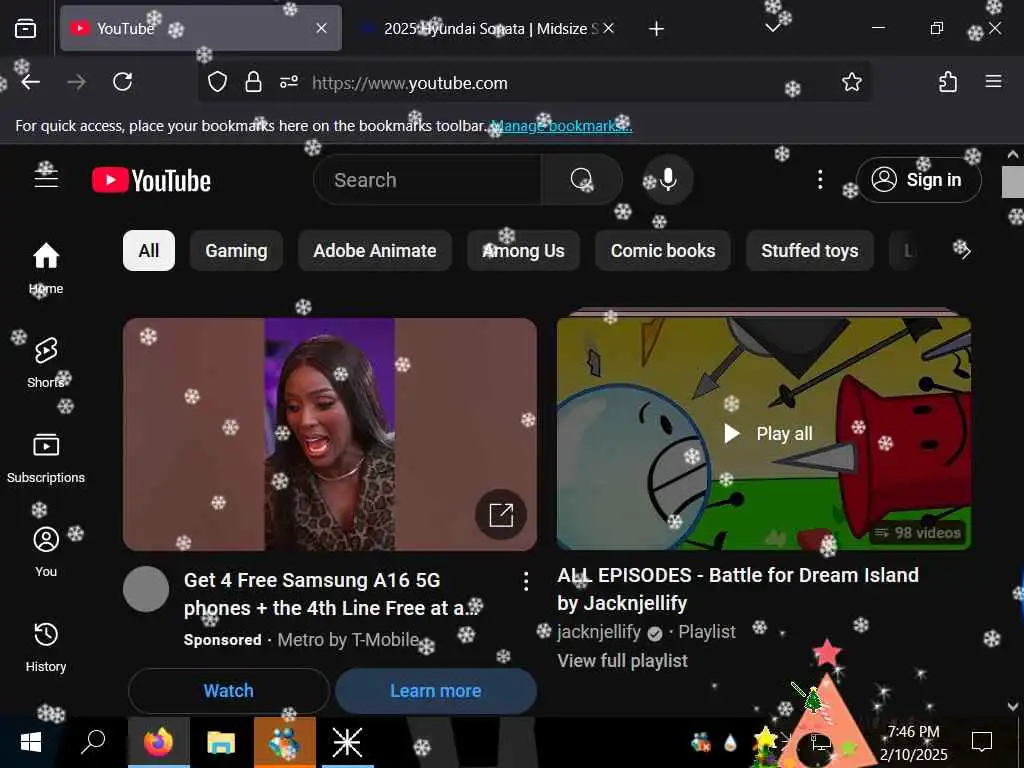The width and height of the screenshot is (1024, 768).
Task: Click the Firefox taskbar icon
Action: (159, 742)
